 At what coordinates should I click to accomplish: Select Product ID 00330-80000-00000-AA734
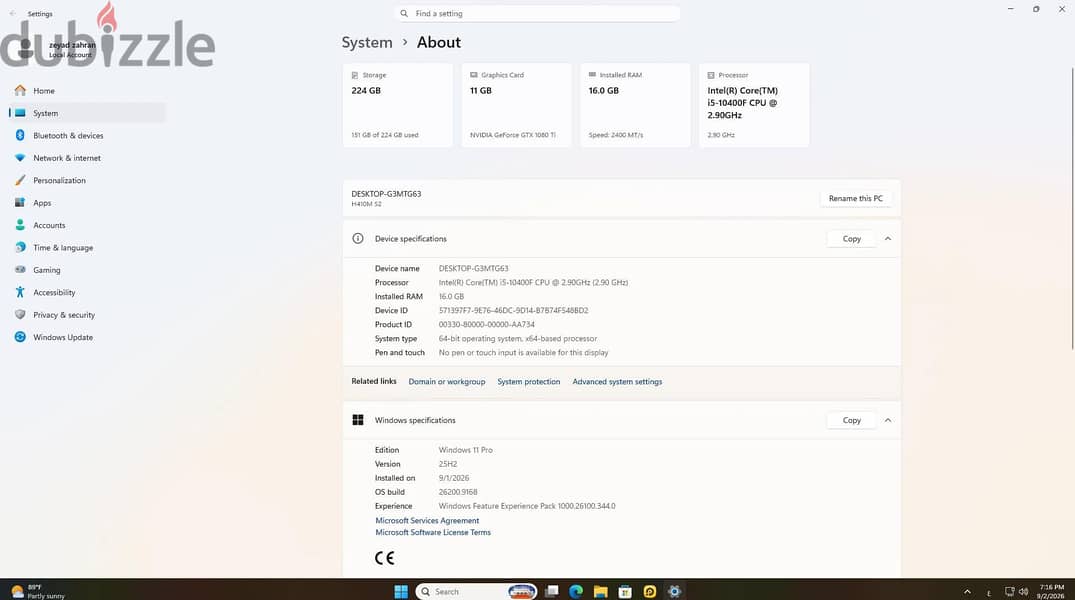pos(487,324)
